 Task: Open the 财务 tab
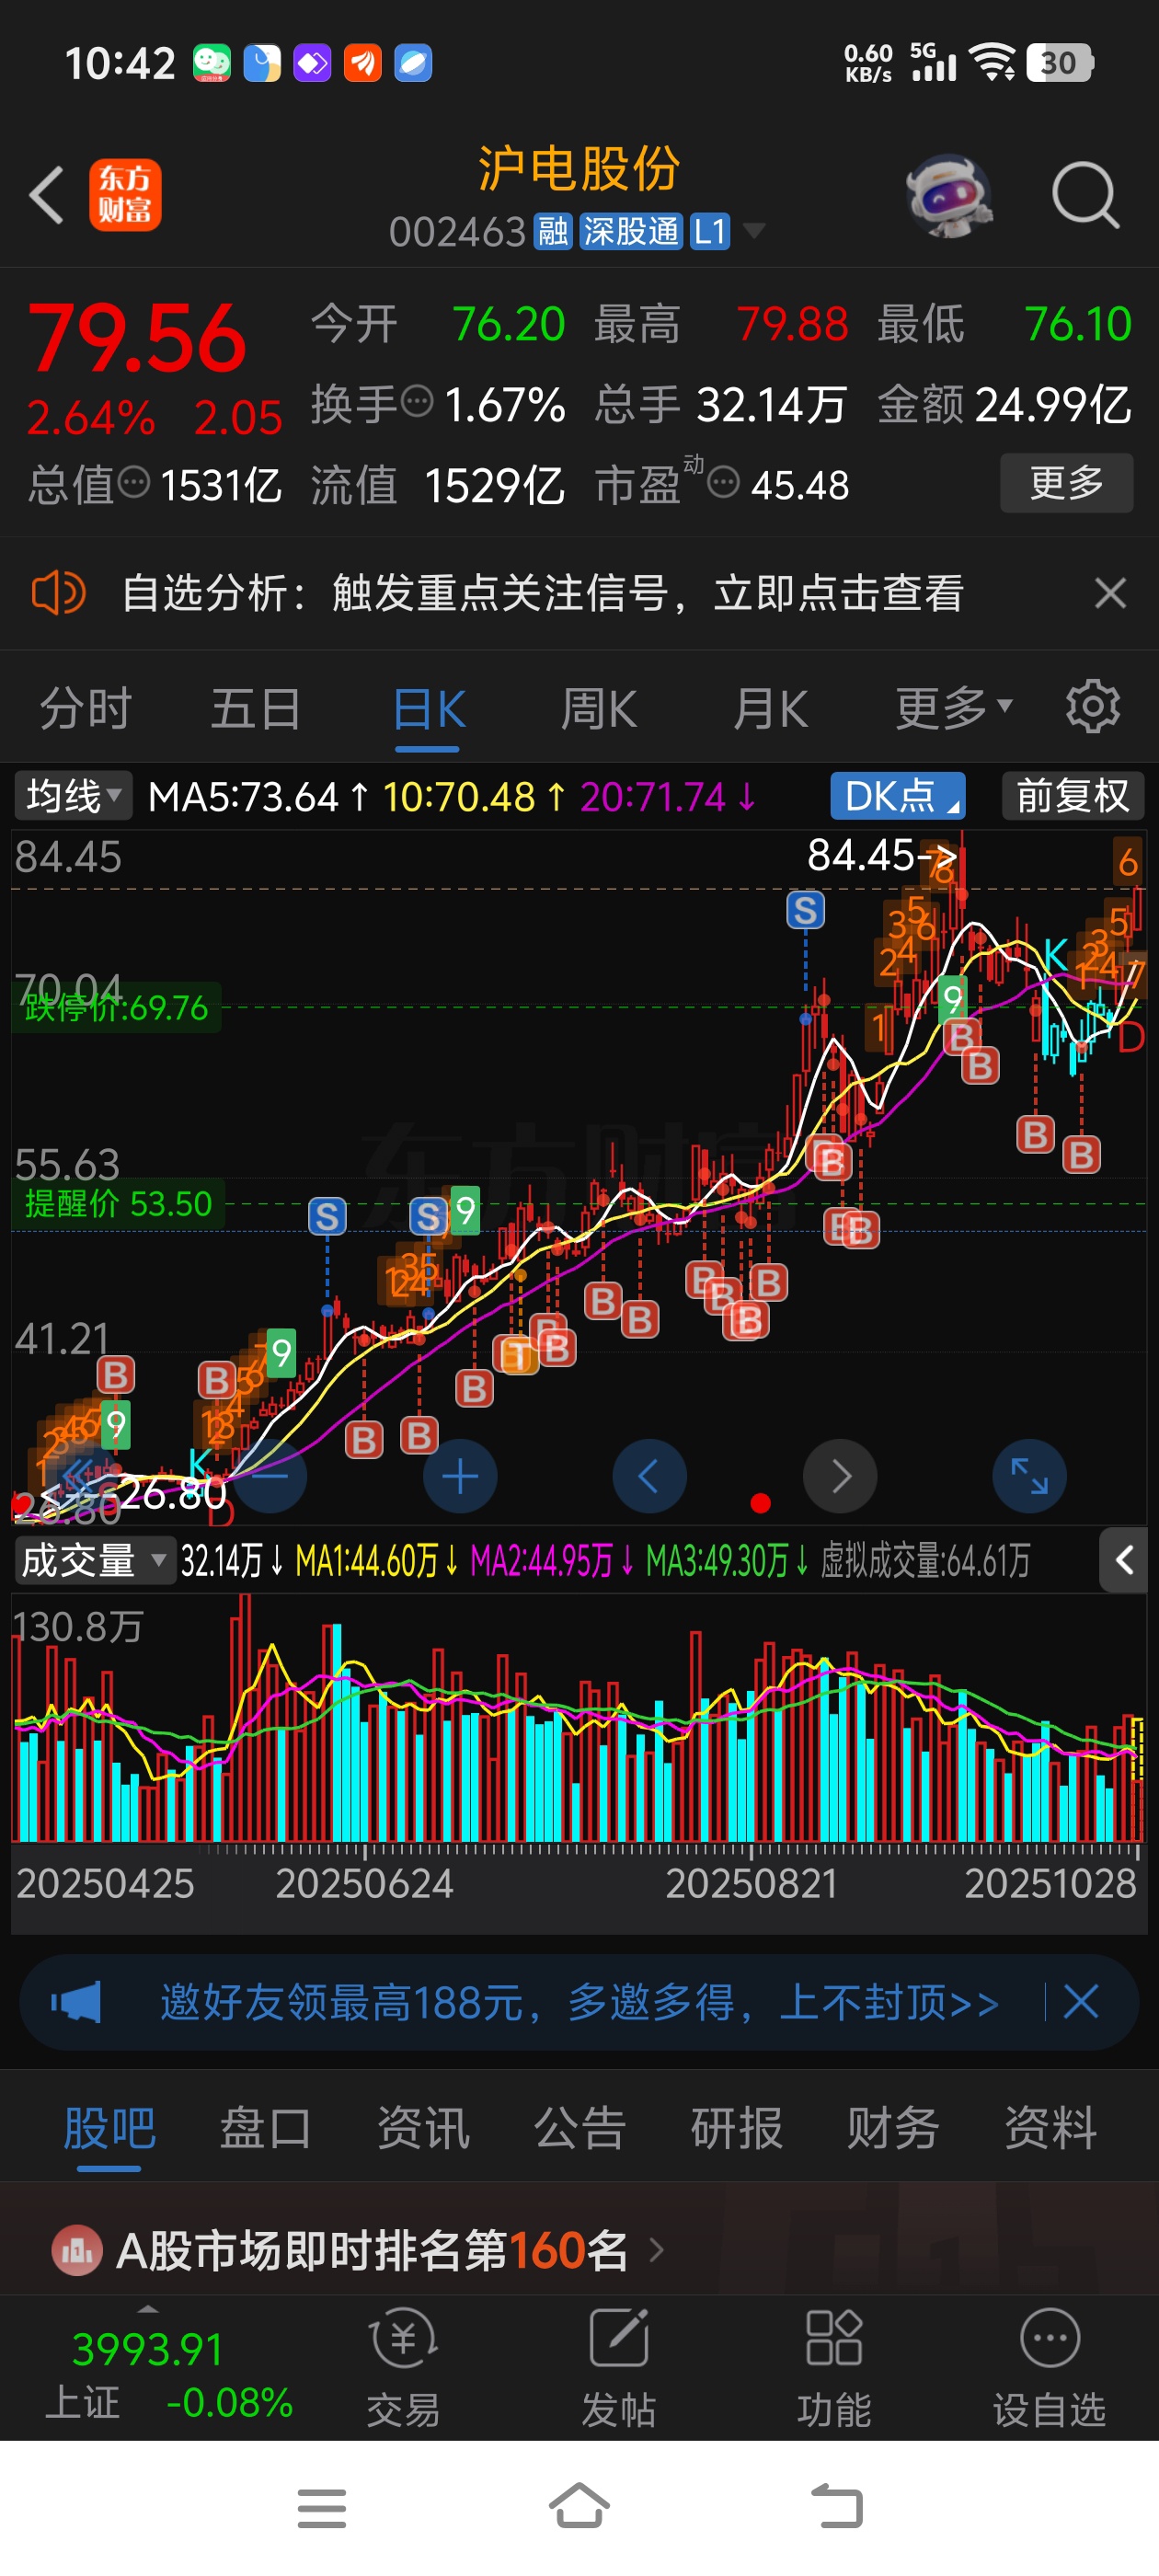point(892,2127)
